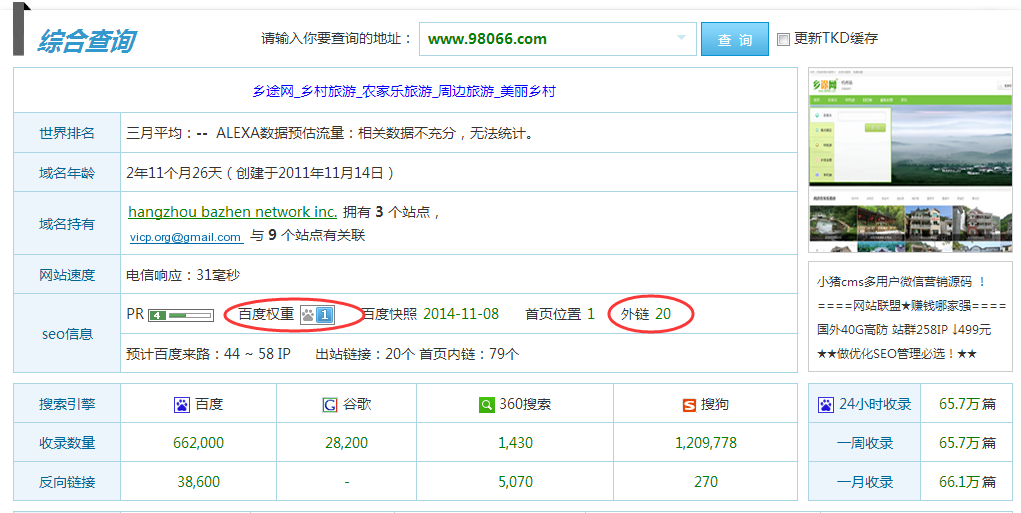Click the 首页内链：79个 text
This screenshot has width=1021, height=513.
469,354
